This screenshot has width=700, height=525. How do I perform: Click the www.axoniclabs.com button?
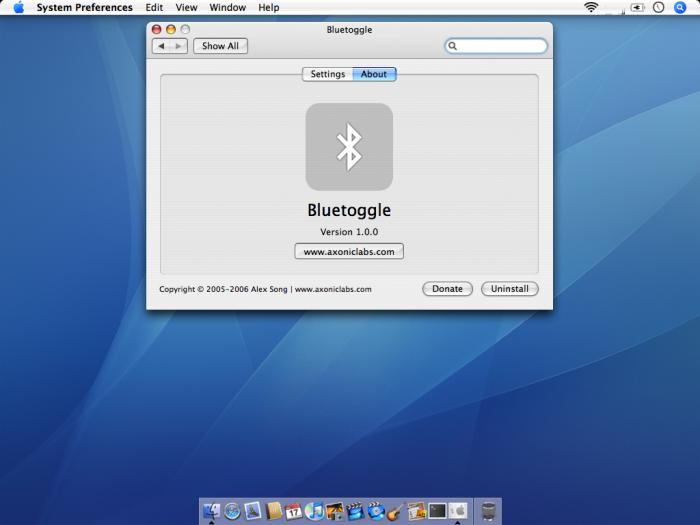click(x=349, y=251)
